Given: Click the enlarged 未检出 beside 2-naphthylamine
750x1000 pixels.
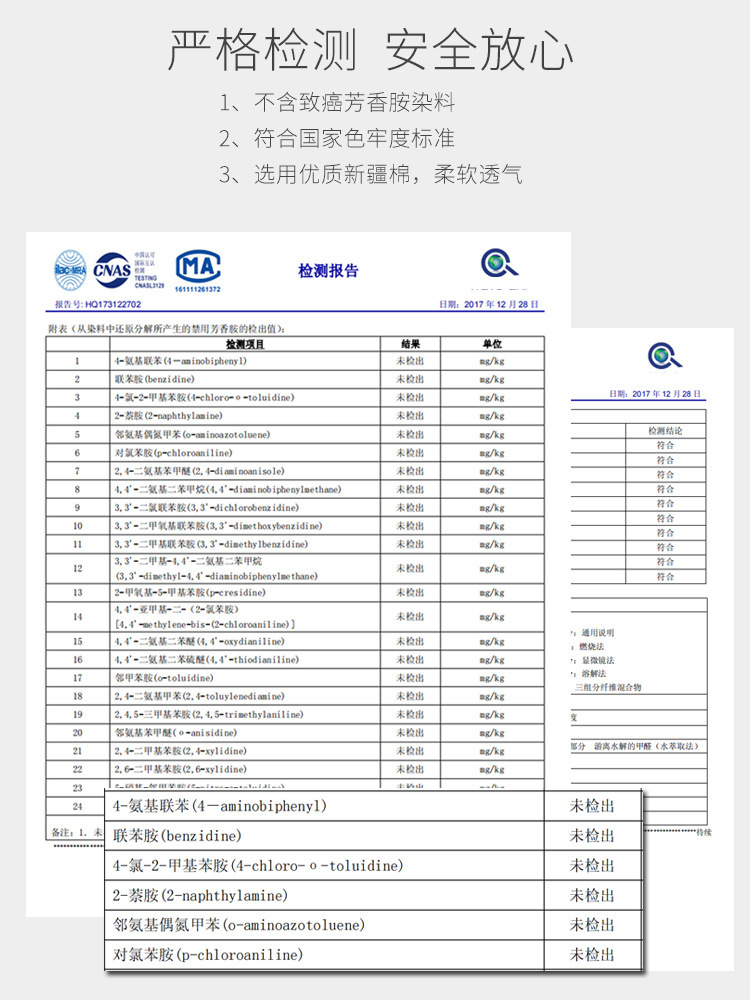Looking at the screenshot, I should 592,895.
